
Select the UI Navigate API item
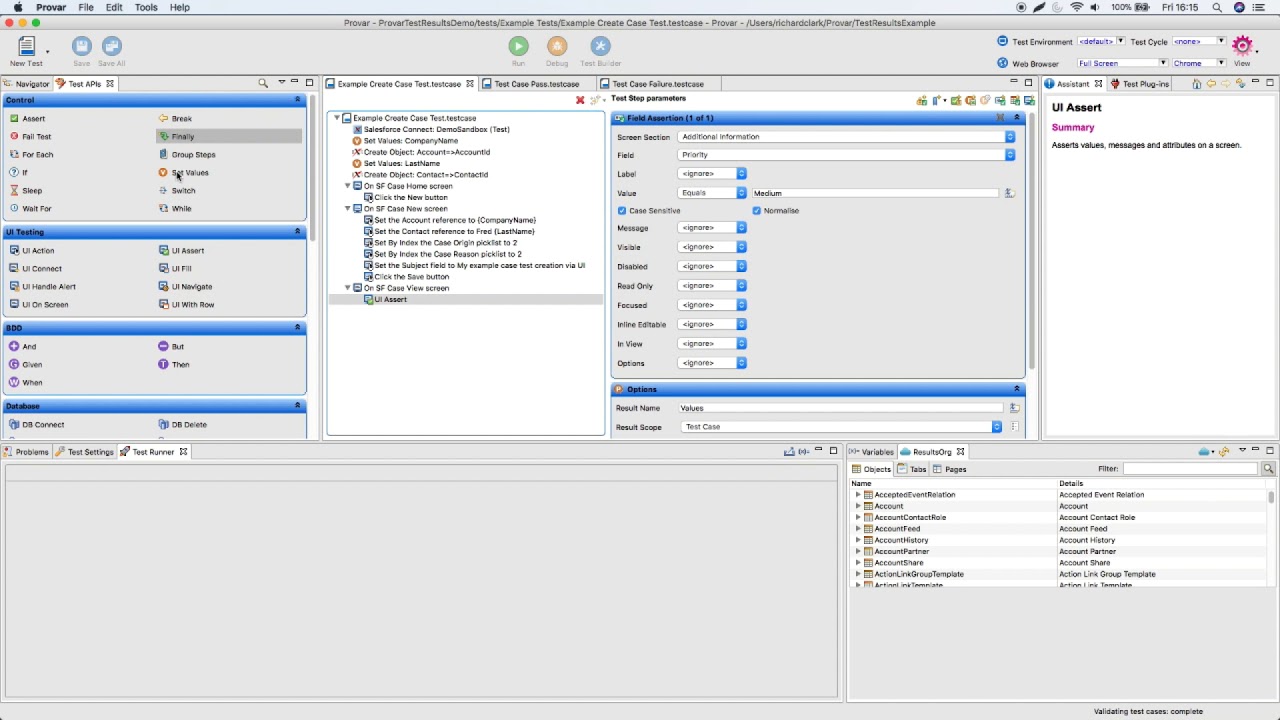coord(190,287)
